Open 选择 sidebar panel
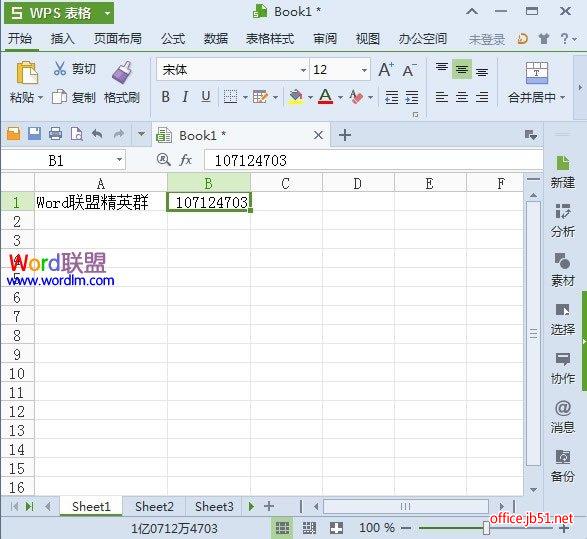Viewport: 587px width, 539px height. point(562,319)
